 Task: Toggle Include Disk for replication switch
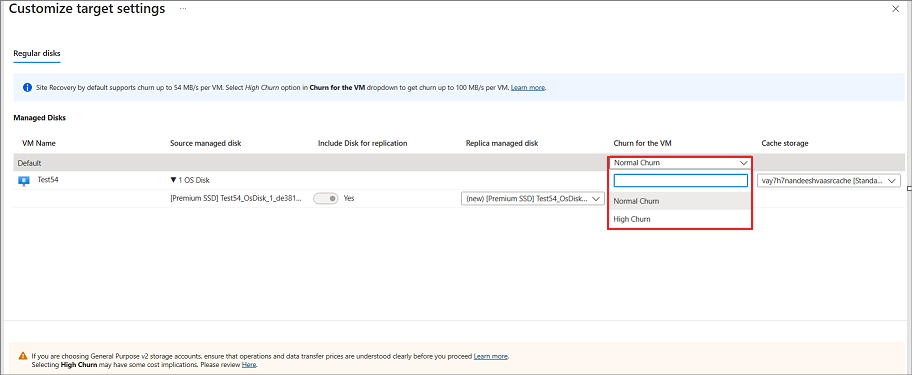pyautogui.click(x=325, y=198)
